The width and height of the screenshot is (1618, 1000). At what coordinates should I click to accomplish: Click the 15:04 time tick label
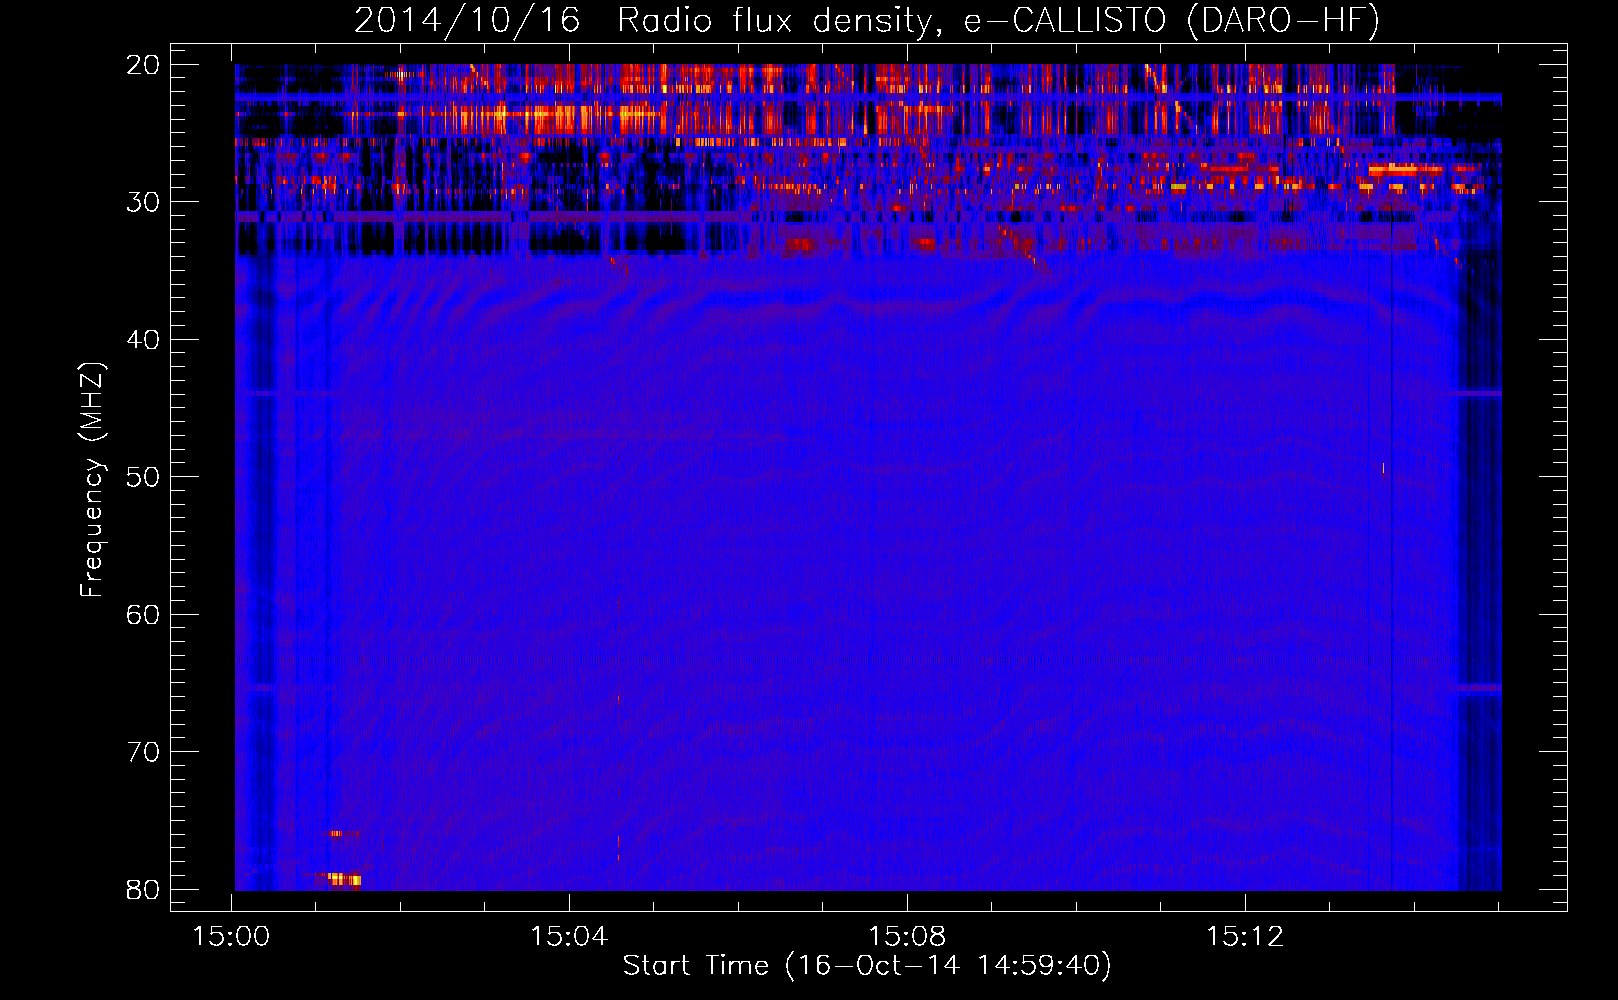[x=569, y=937]
